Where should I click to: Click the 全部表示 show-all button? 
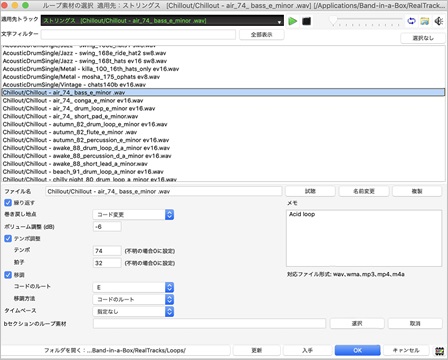click(262, 34)
